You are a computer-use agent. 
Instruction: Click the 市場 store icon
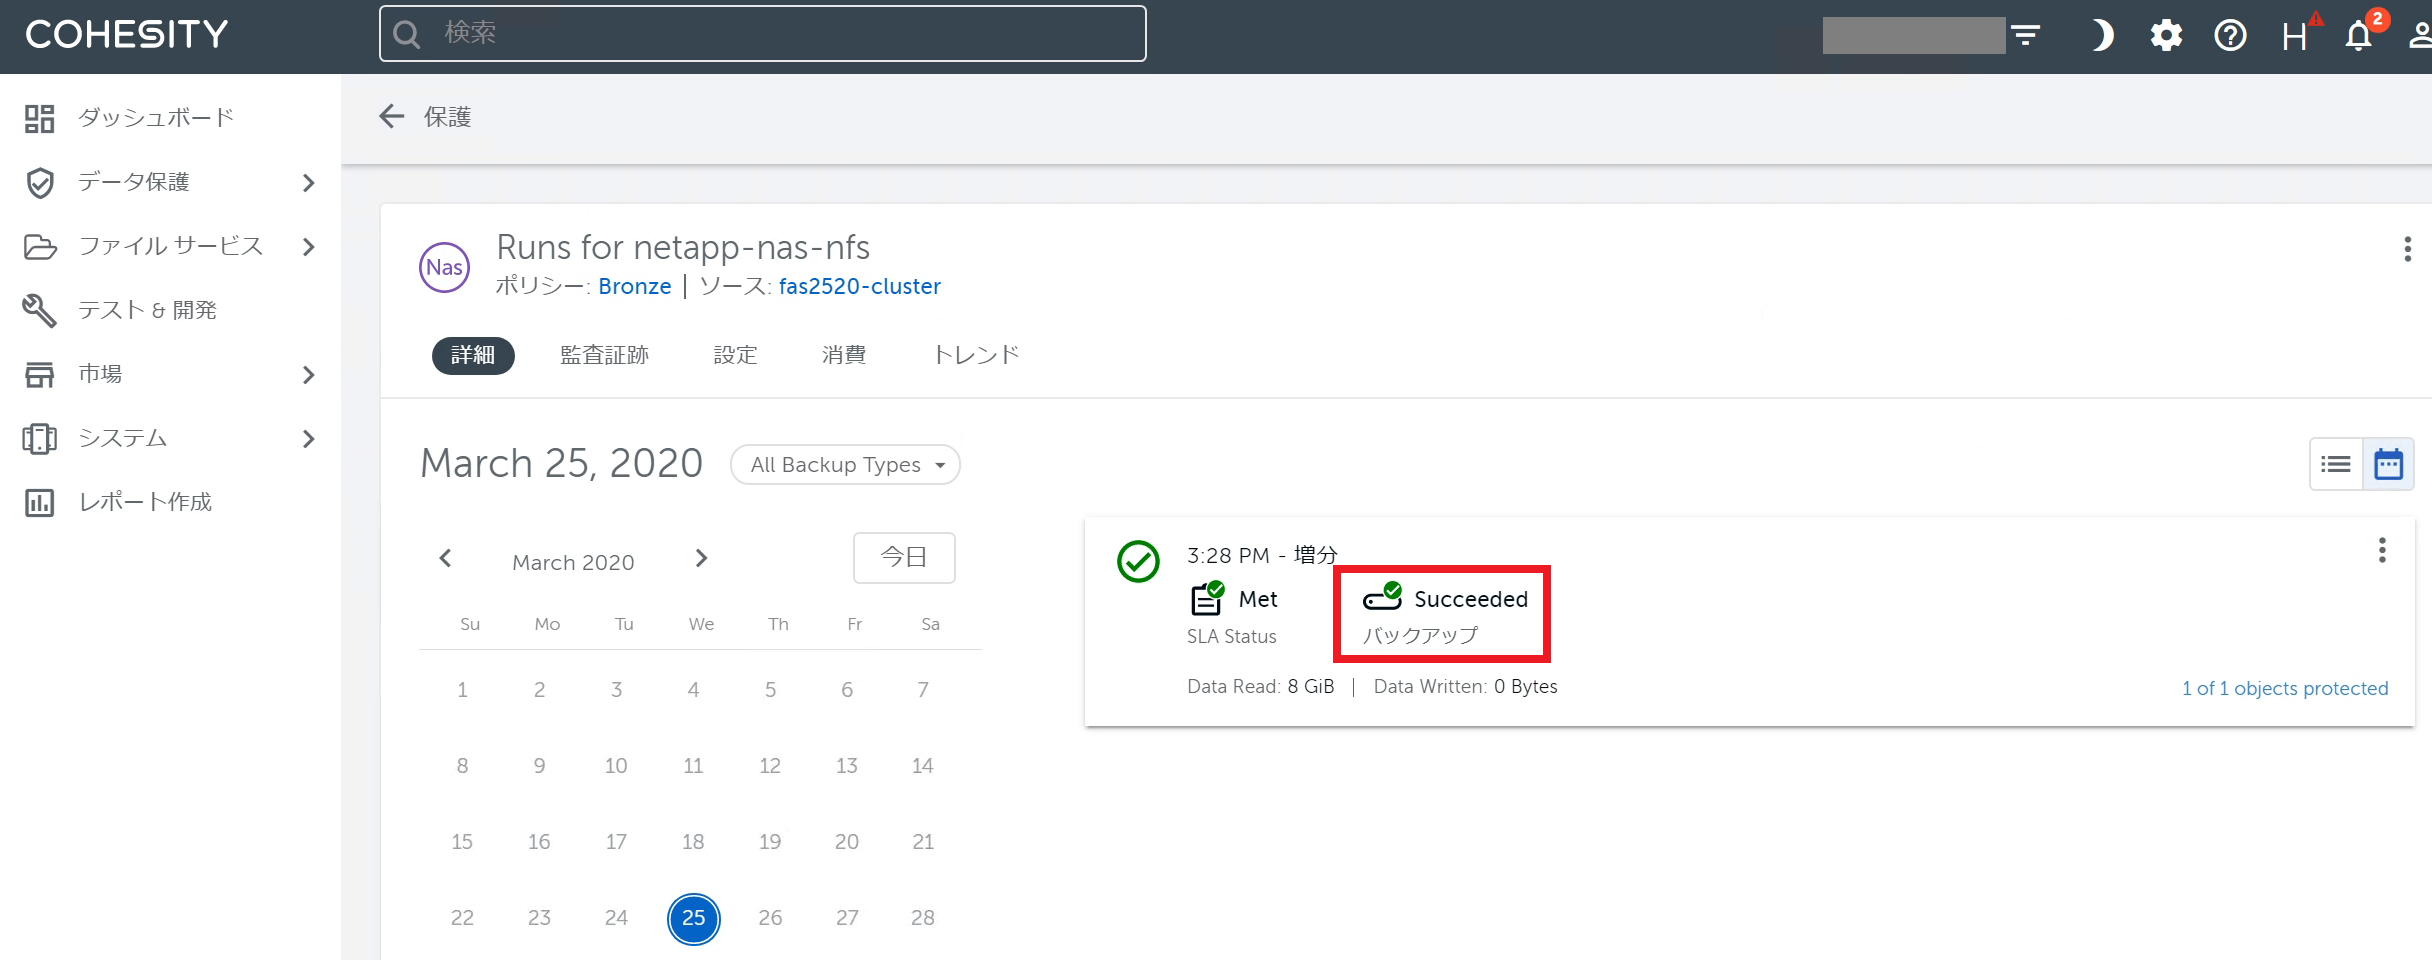(x=40, y=375)
